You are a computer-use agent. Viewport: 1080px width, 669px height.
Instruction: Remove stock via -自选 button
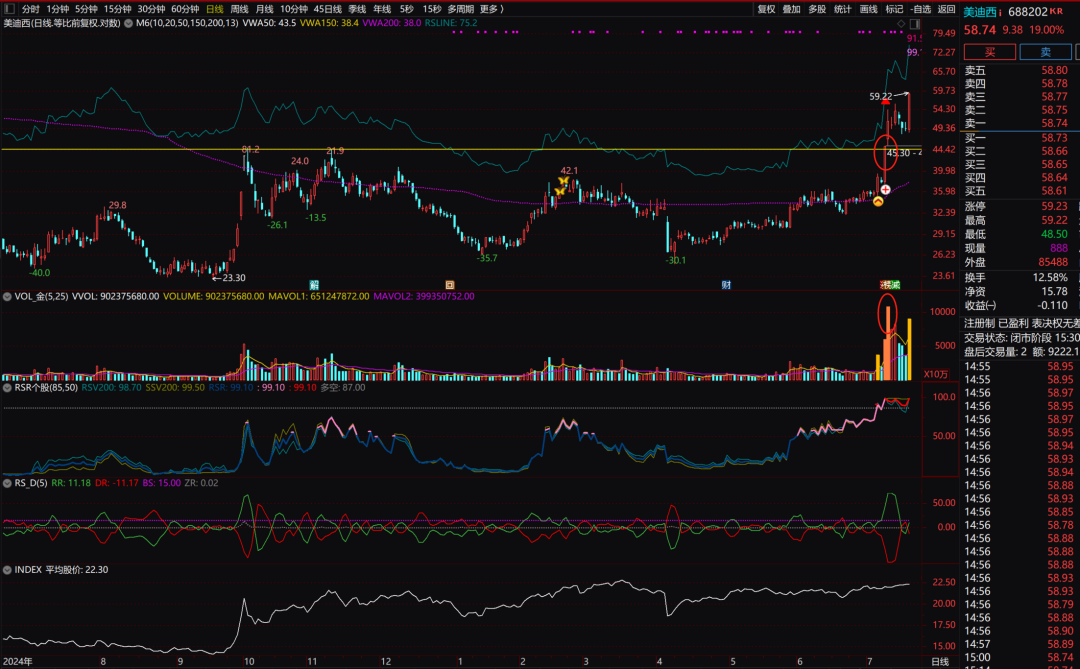[x=920, y=9]
